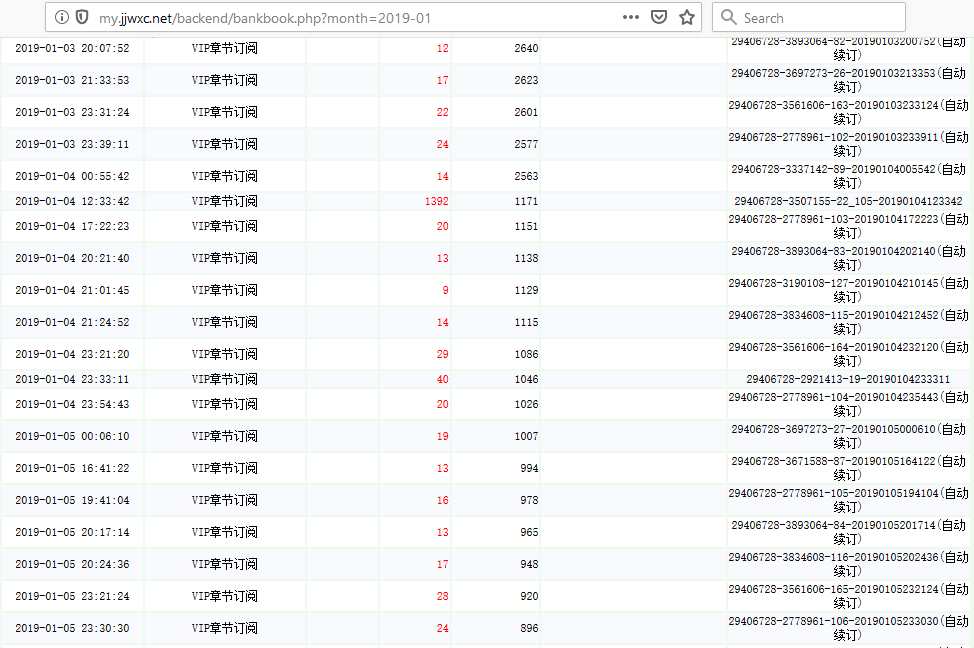Click VIP章节订阅 in the 12:33:42 row
The height and width of the screenshot is (648, 974).
tap(224, 201)
